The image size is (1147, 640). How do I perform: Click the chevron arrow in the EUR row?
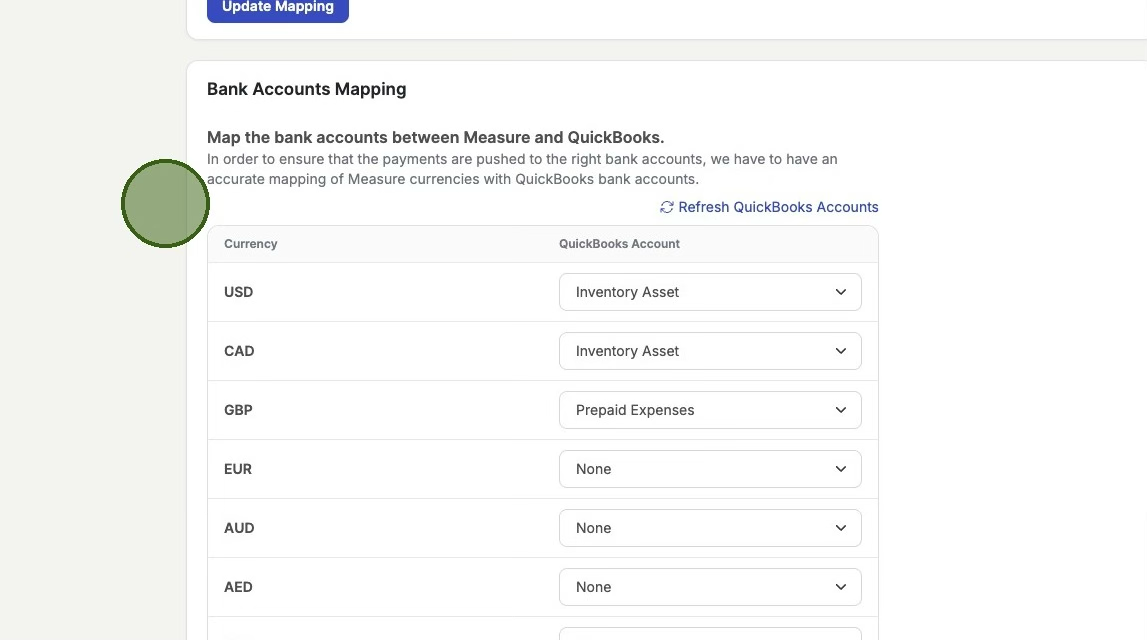840,469
